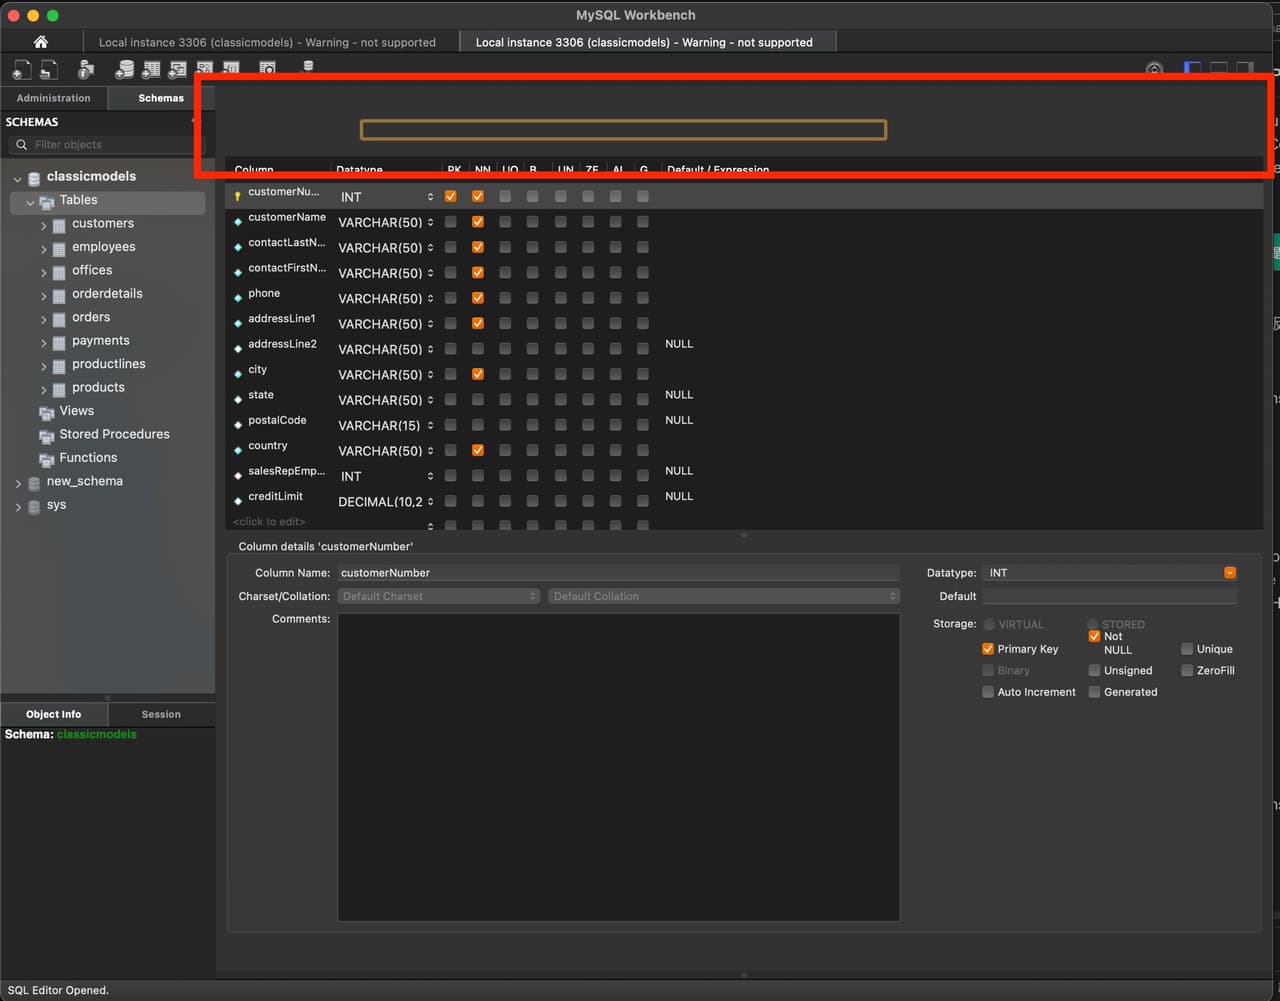Create a new view using toolbar icon
This screenshot has width=1280, height=1001.
(177, 70)
